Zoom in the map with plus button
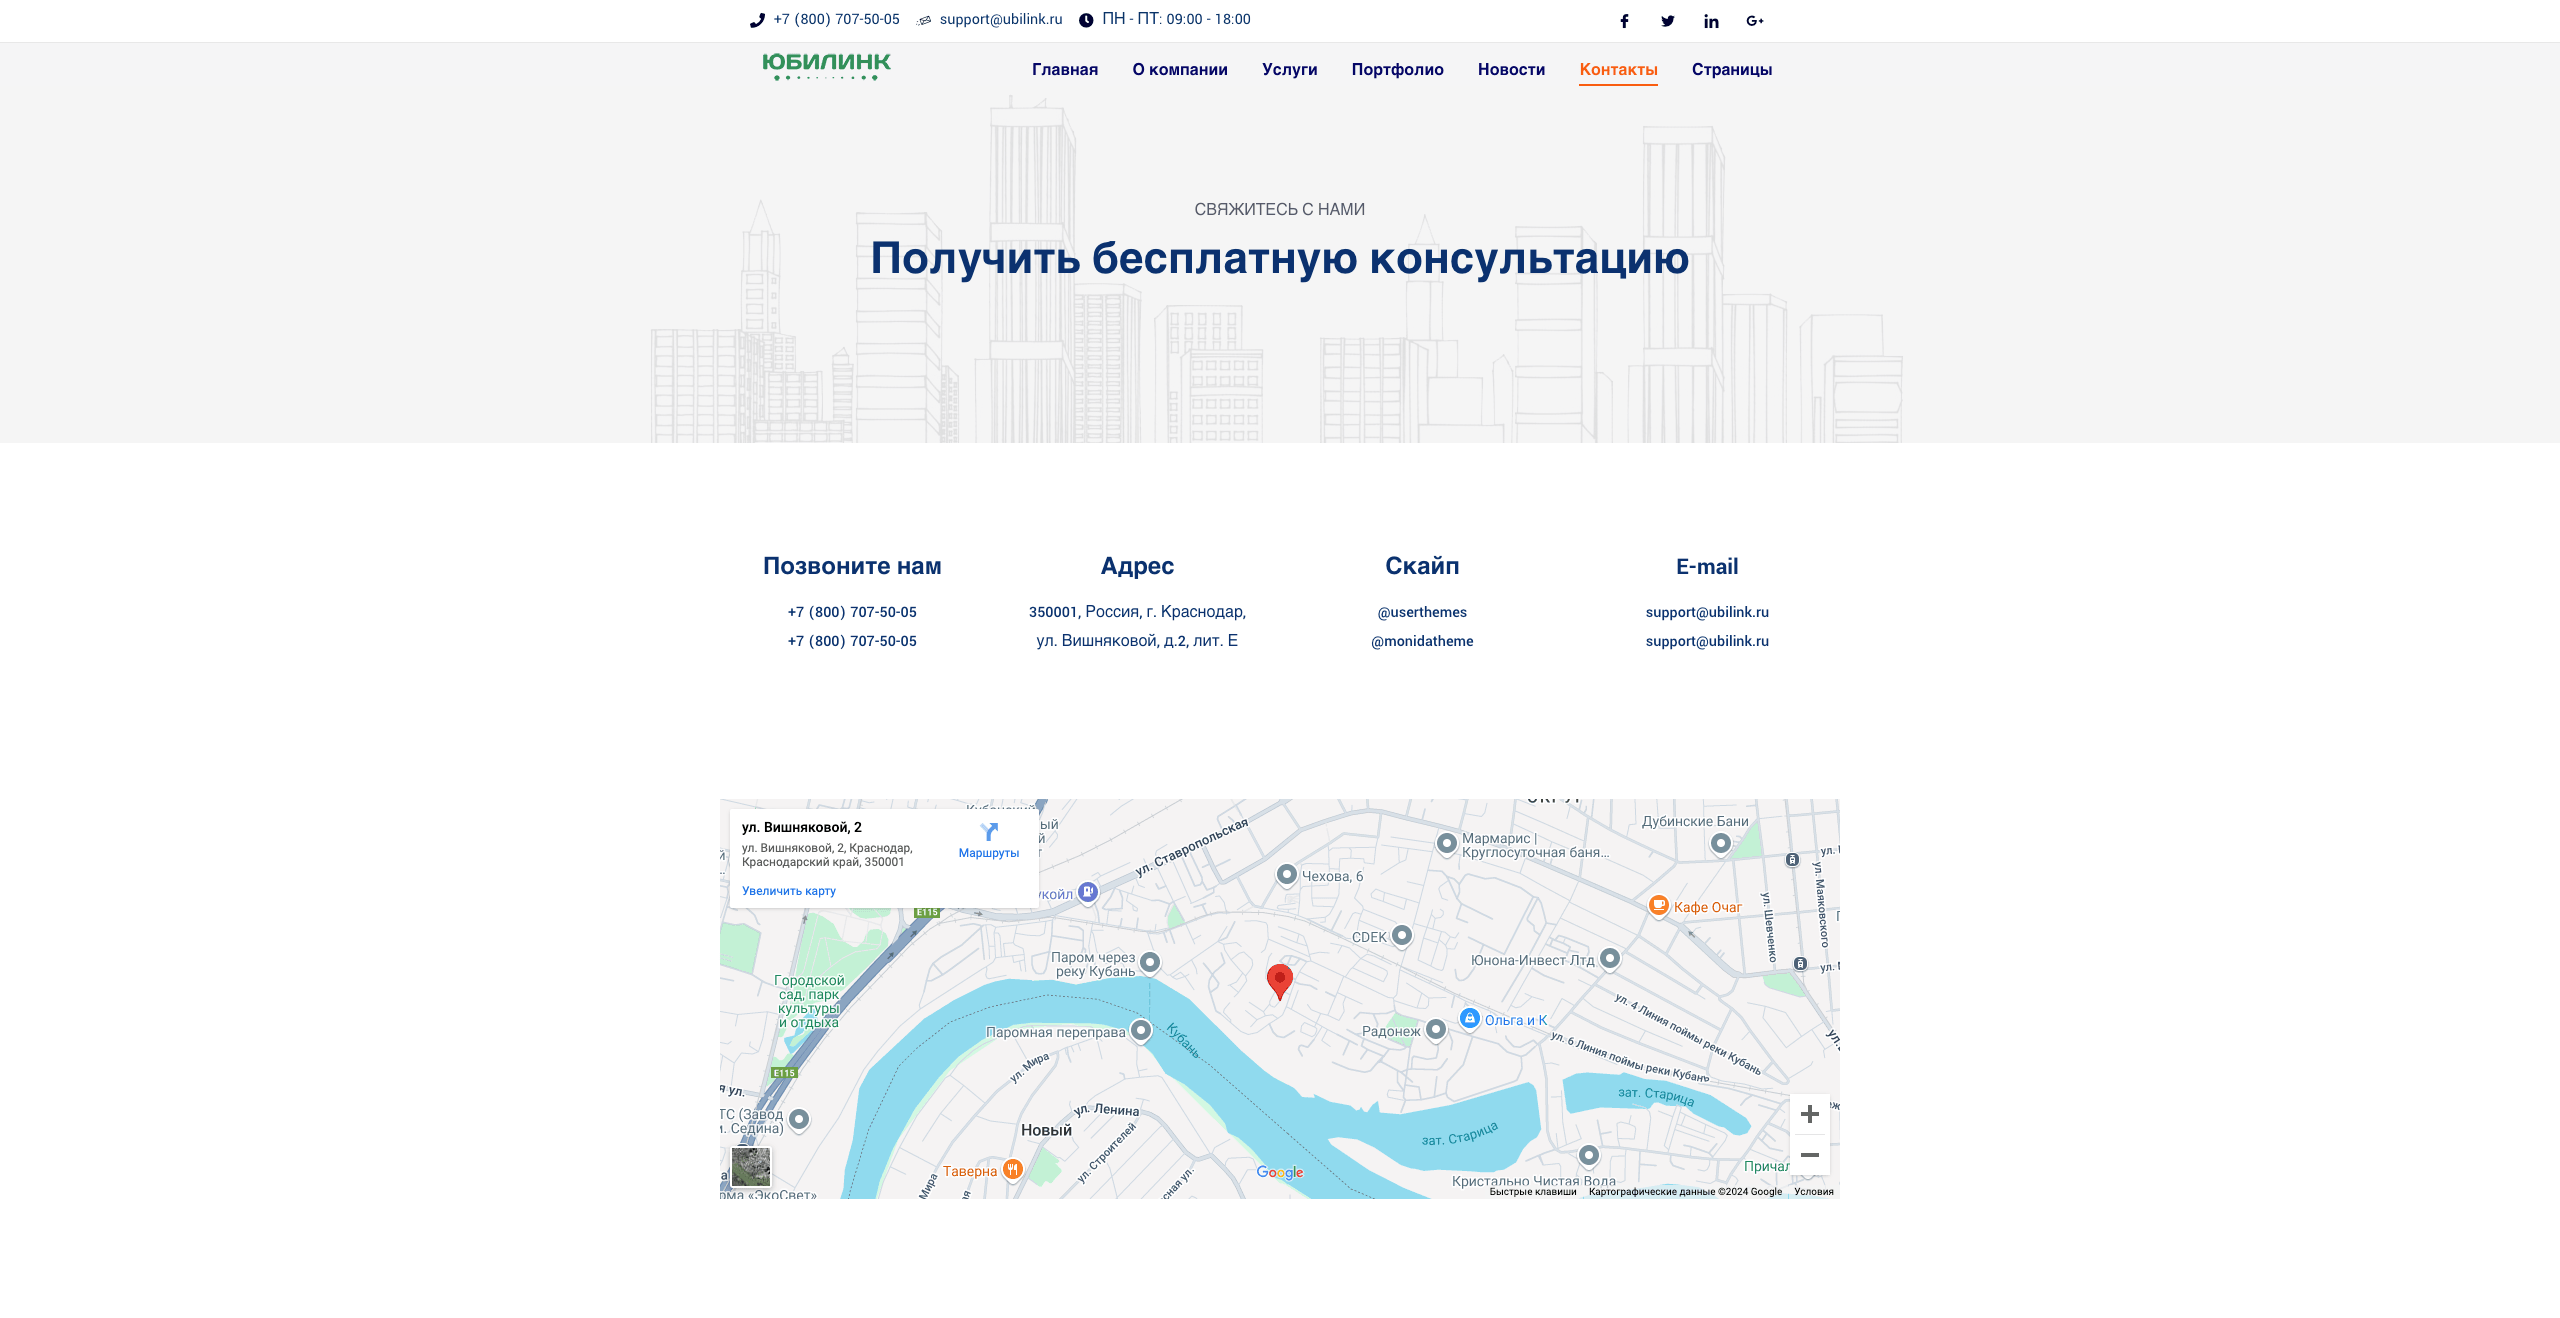 point(1809,1114)
